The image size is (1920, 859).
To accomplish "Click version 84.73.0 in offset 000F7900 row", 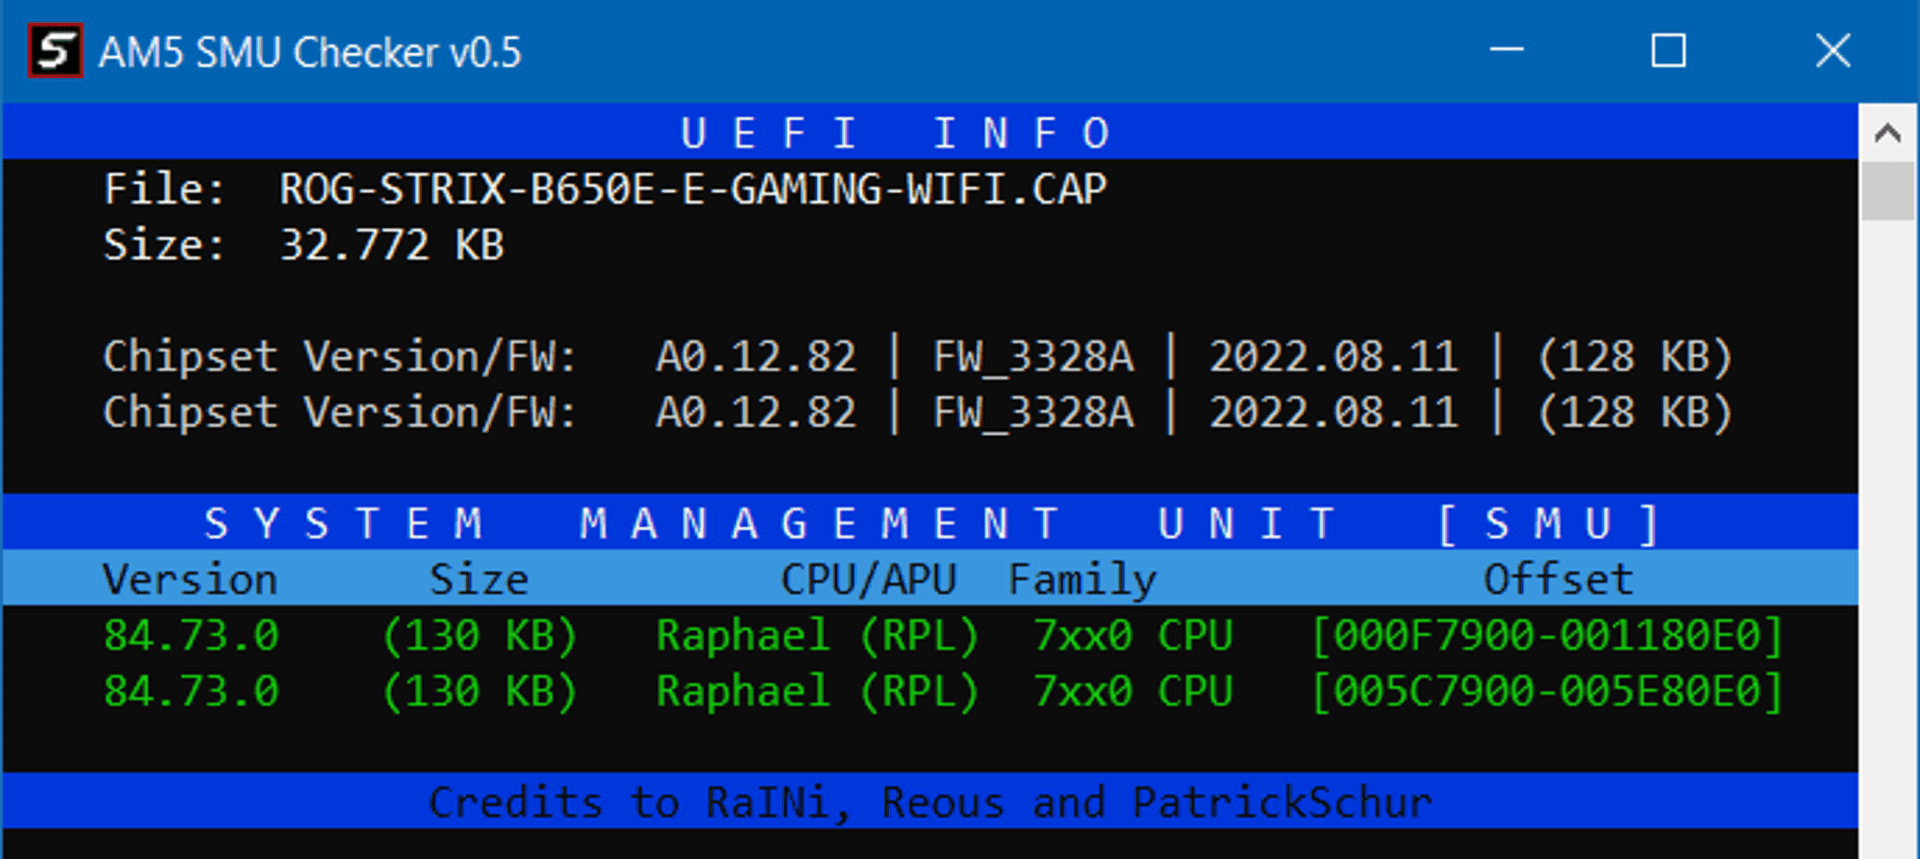I will [191, 636].
